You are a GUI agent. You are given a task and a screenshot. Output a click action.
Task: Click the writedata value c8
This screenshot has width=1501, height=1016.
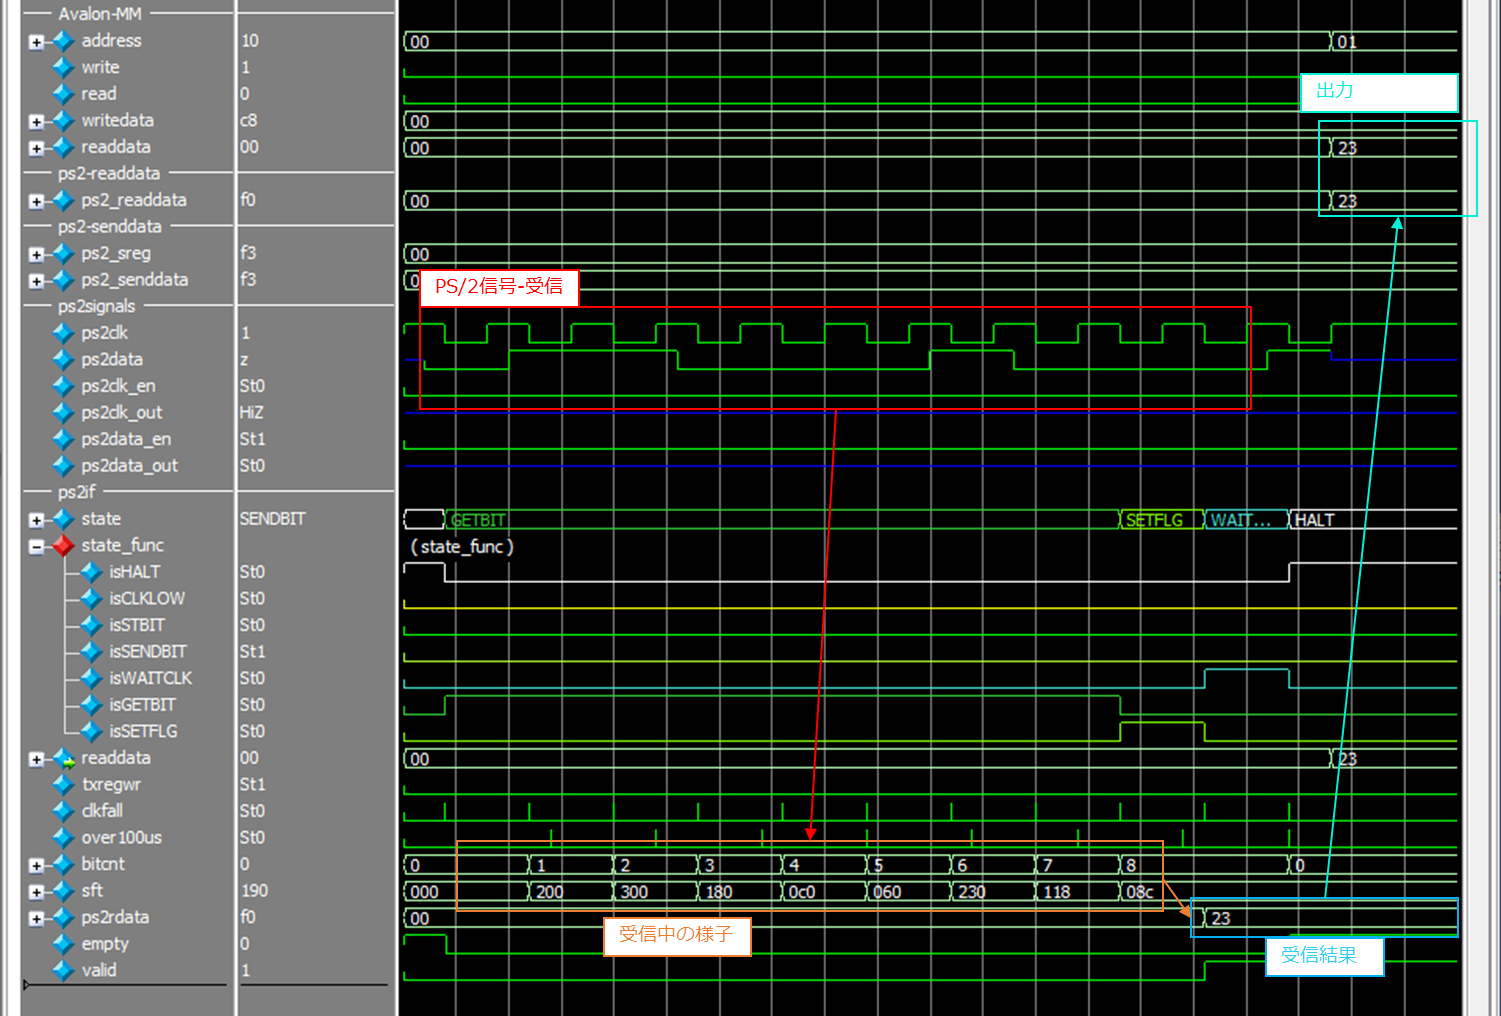[x=249, y=120]
